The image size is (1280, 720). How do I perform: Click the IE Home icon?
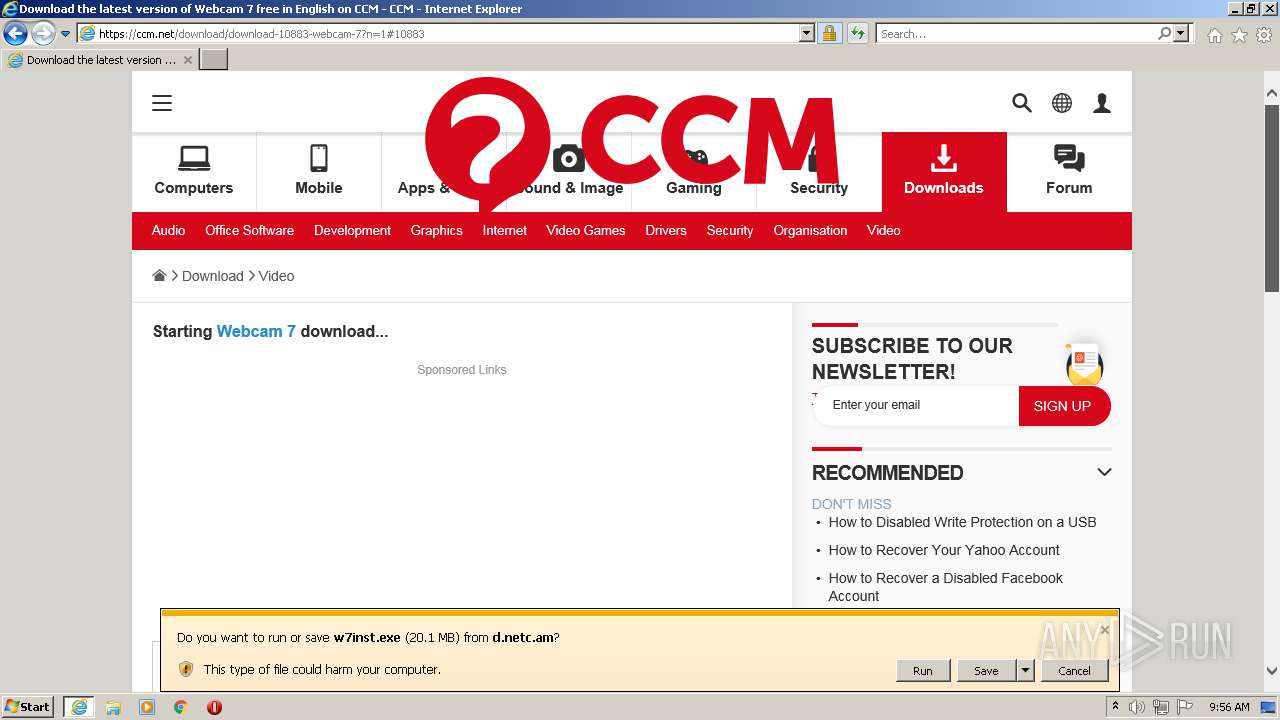pyautogui.click(x=1215, y=35)
